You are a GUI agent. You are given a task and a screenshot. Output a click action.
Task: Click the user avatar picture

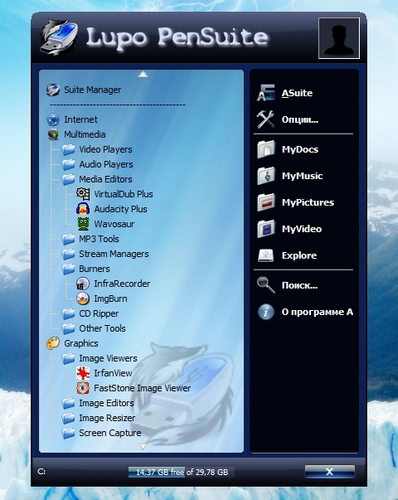coord(339,38)
